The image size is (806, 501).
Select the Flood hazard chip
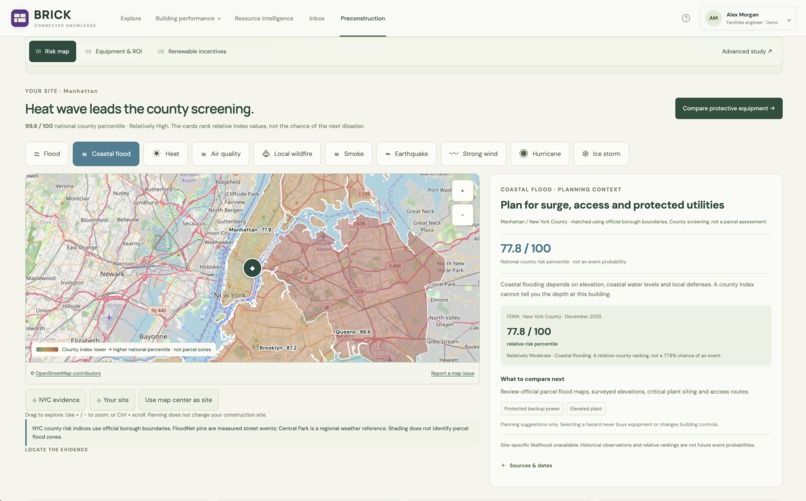coord(47,154)
